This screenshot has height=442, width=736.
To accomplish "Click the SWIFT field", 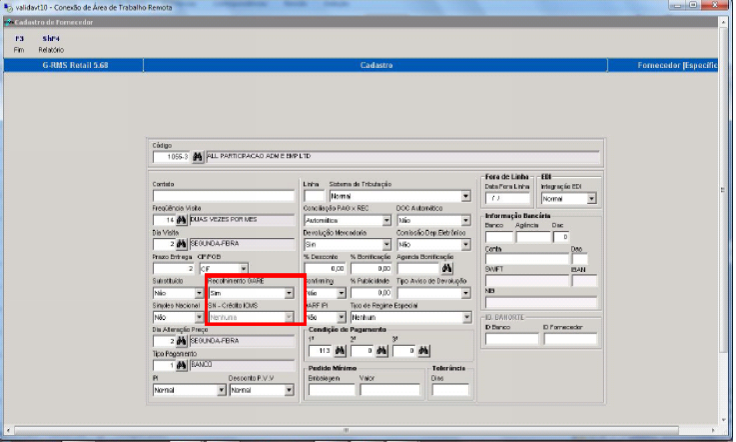I will pyautogui.click(x=527, y=281).
